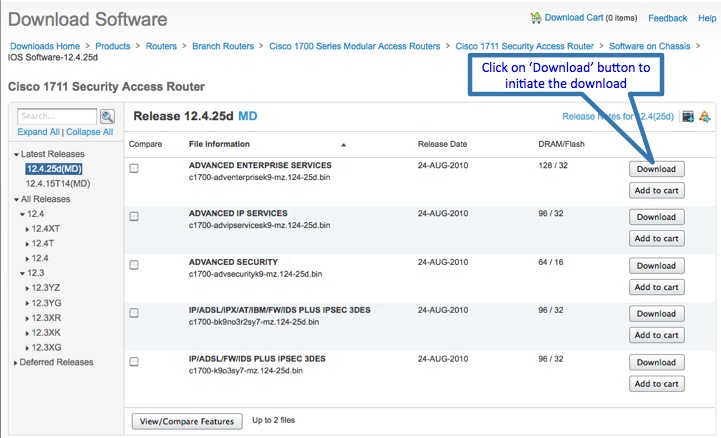721x438 pixels.
Task: Open Cisco 1700 Series Modular Access Routers link
Action: coord(355,46)
